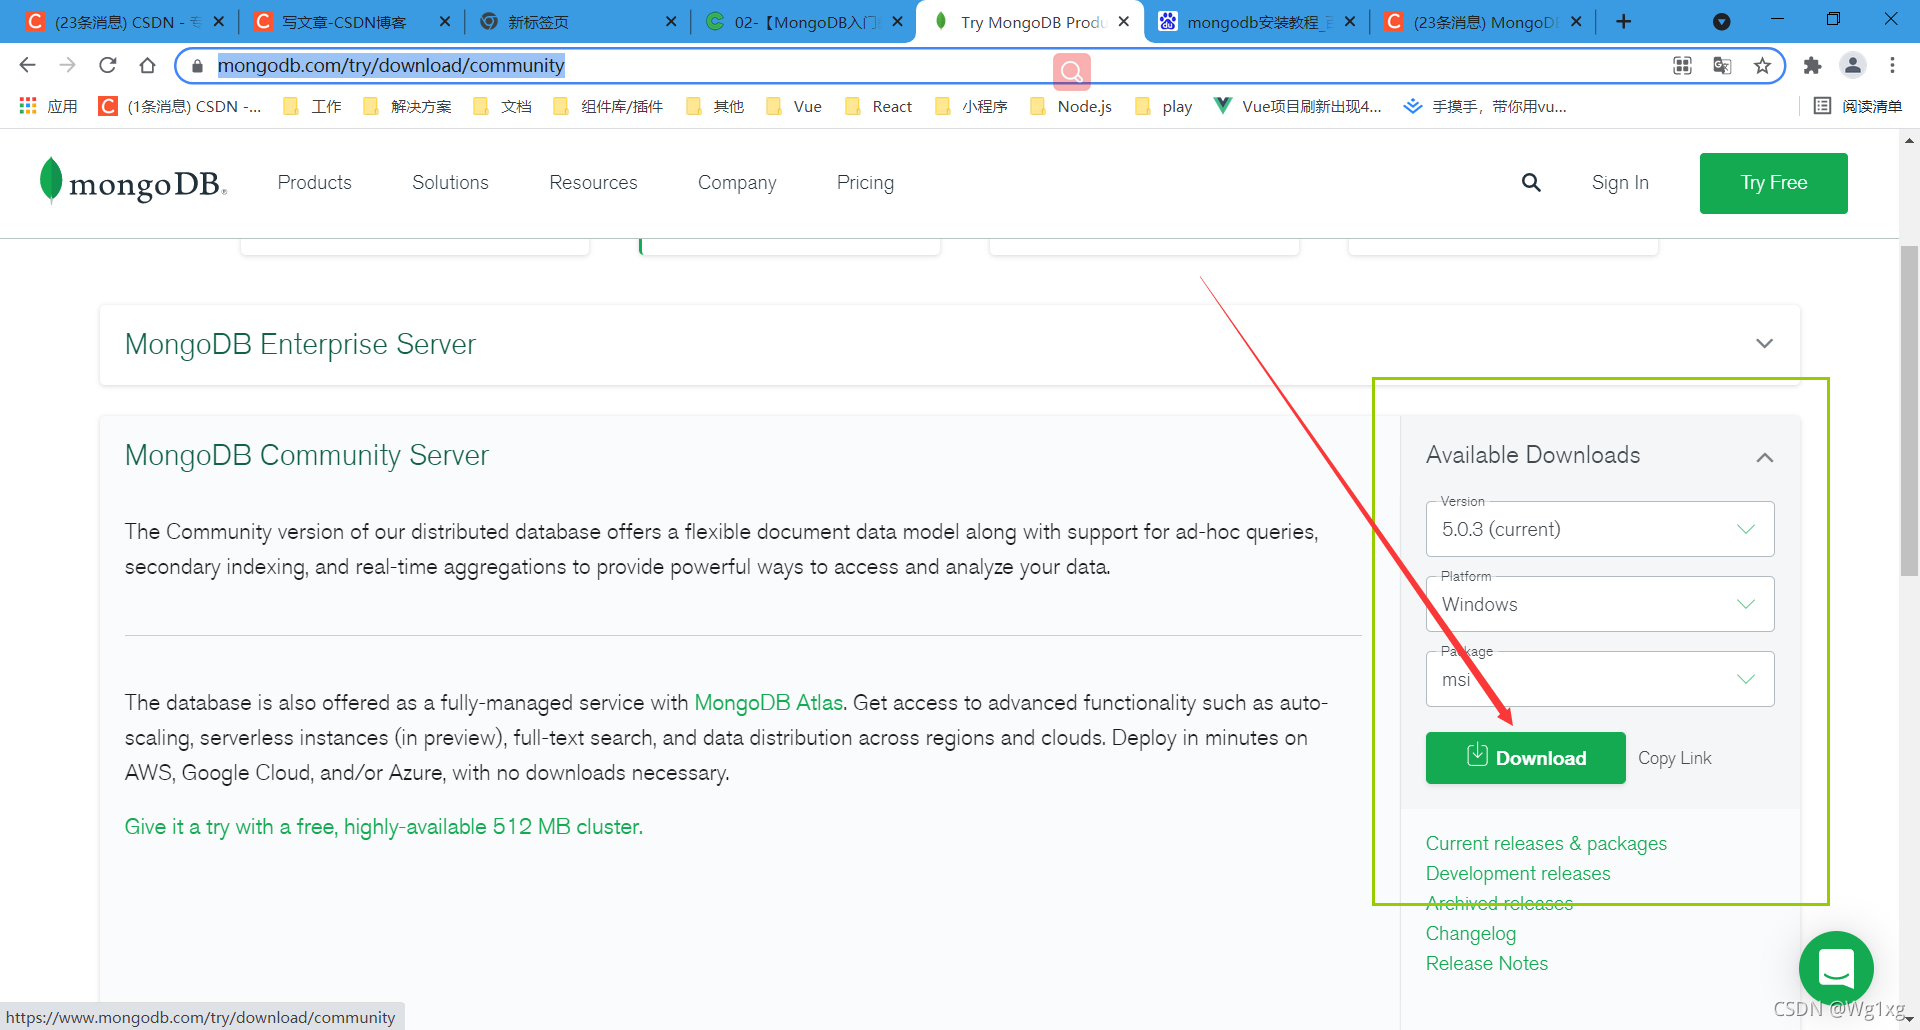Open the Products menu
This screenshot has width=1920, height=1030.
point(314,183)
